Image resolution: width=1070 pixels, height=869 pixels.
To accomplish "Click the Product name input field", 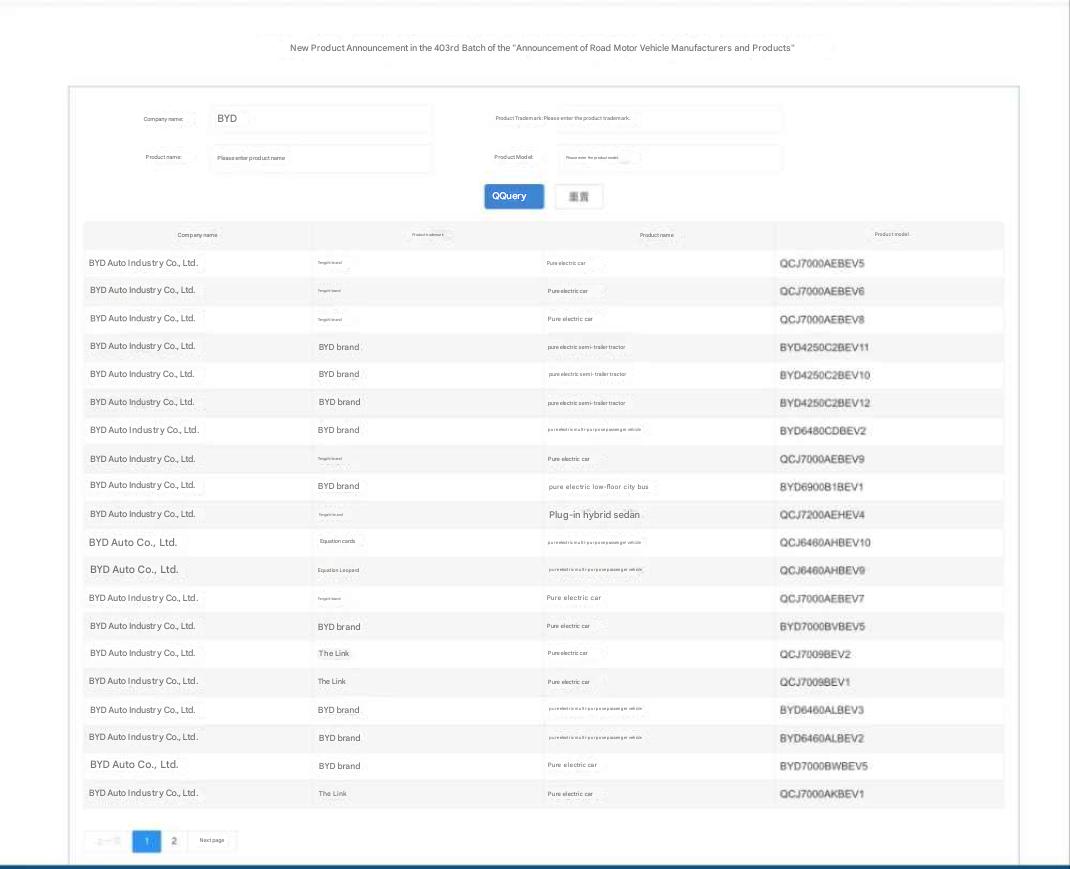I will coord(320,158).
